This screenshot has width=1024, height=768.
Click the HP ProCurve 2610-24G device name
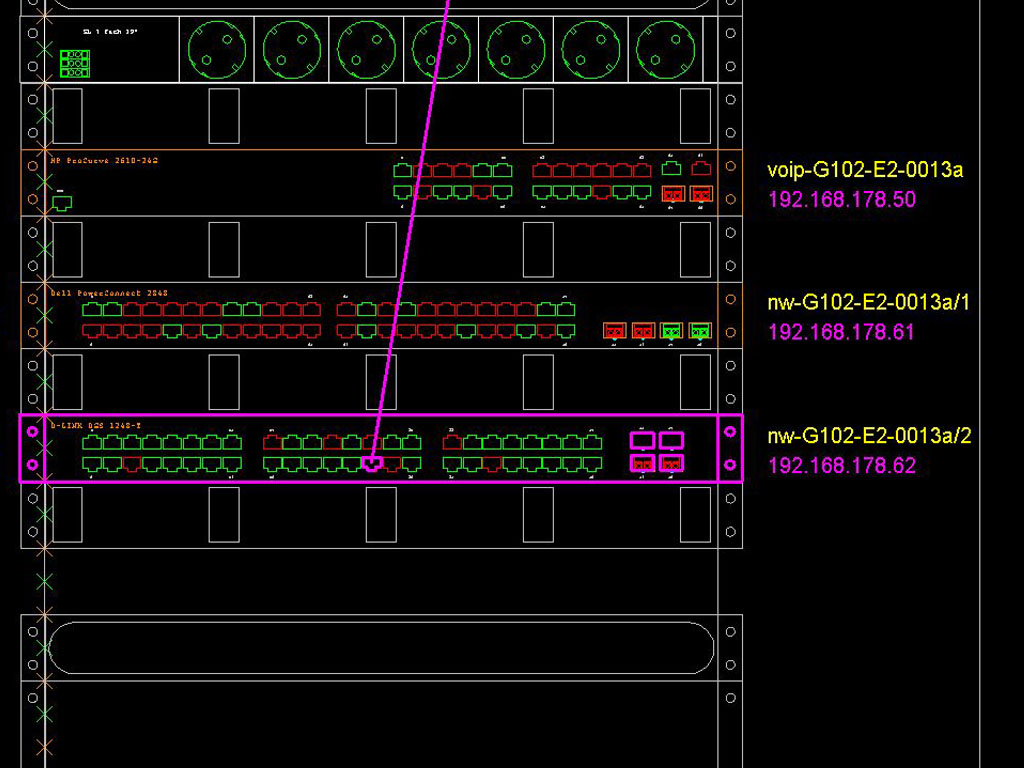(x=104, y=160)
